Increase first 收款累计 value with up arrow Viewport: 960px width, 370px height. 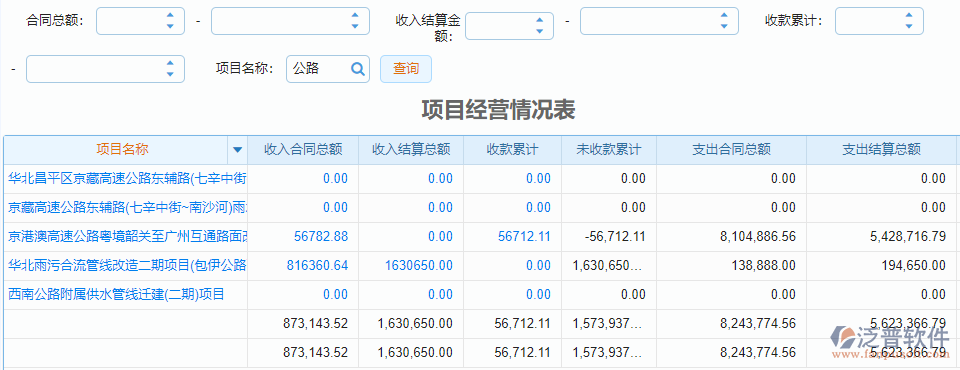click(x=909, y=16)
